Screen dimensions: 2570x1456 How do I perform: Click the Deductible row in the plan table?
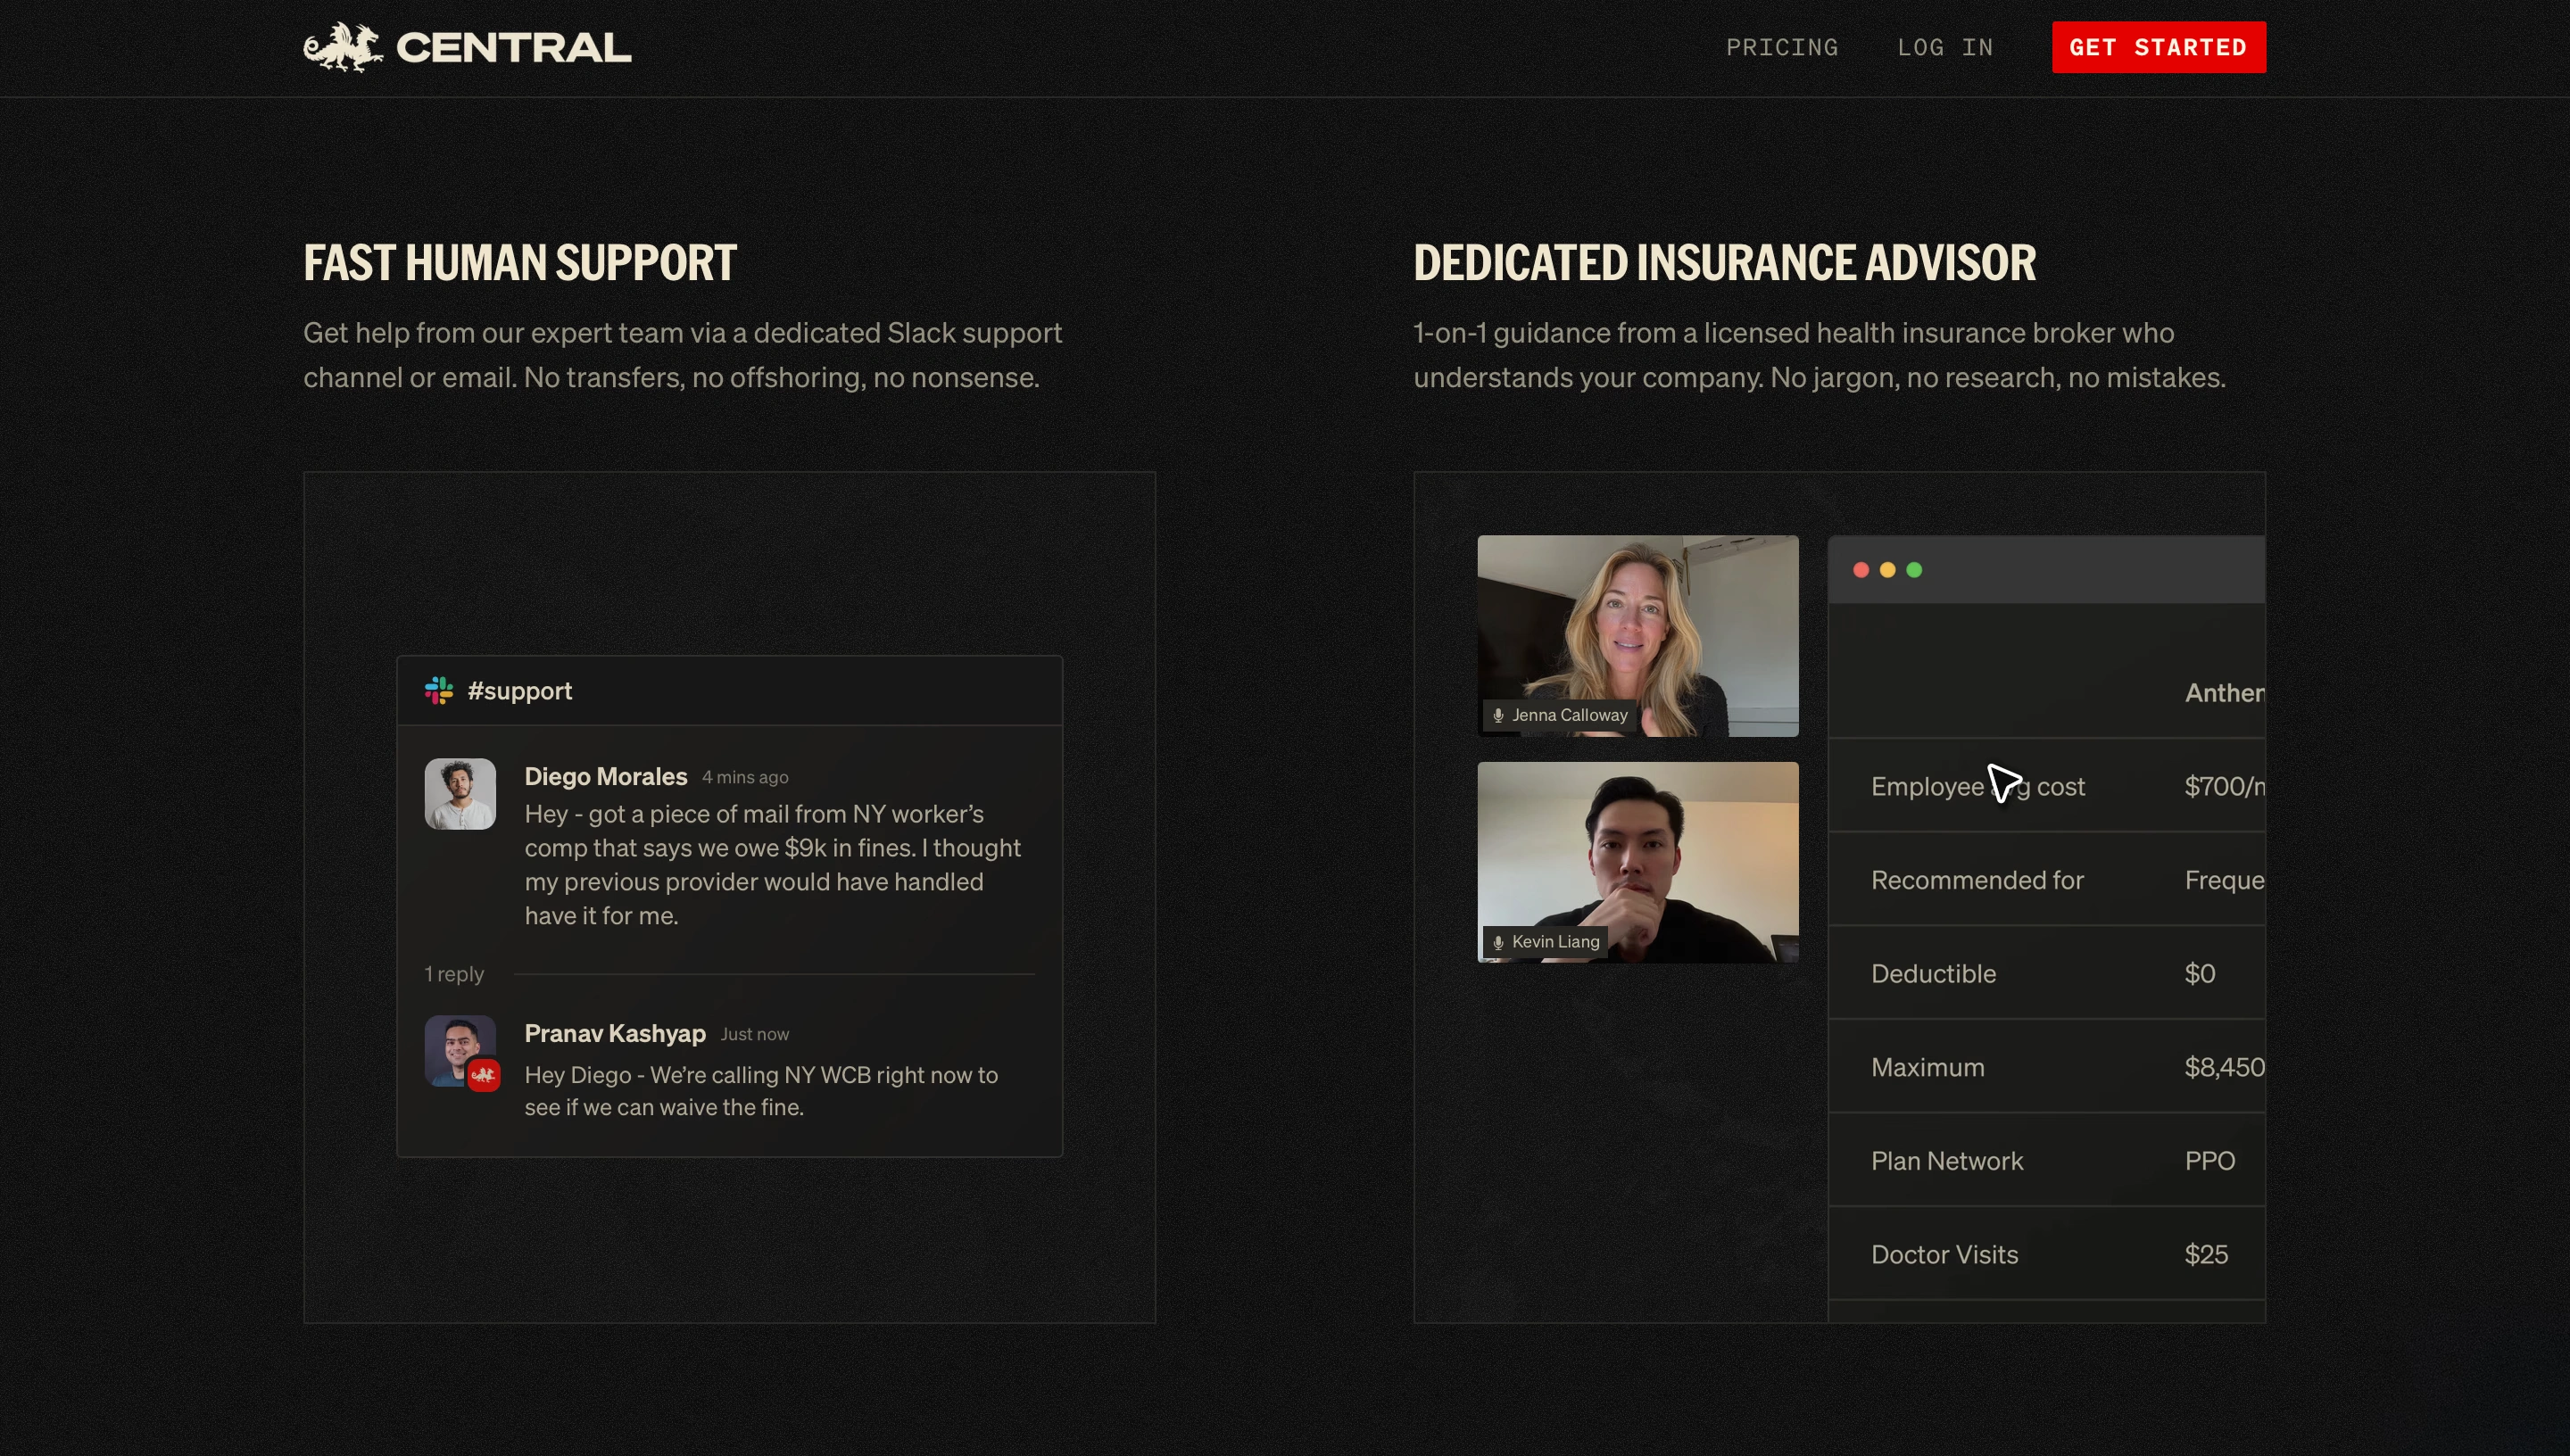(x=1933, y=974)
